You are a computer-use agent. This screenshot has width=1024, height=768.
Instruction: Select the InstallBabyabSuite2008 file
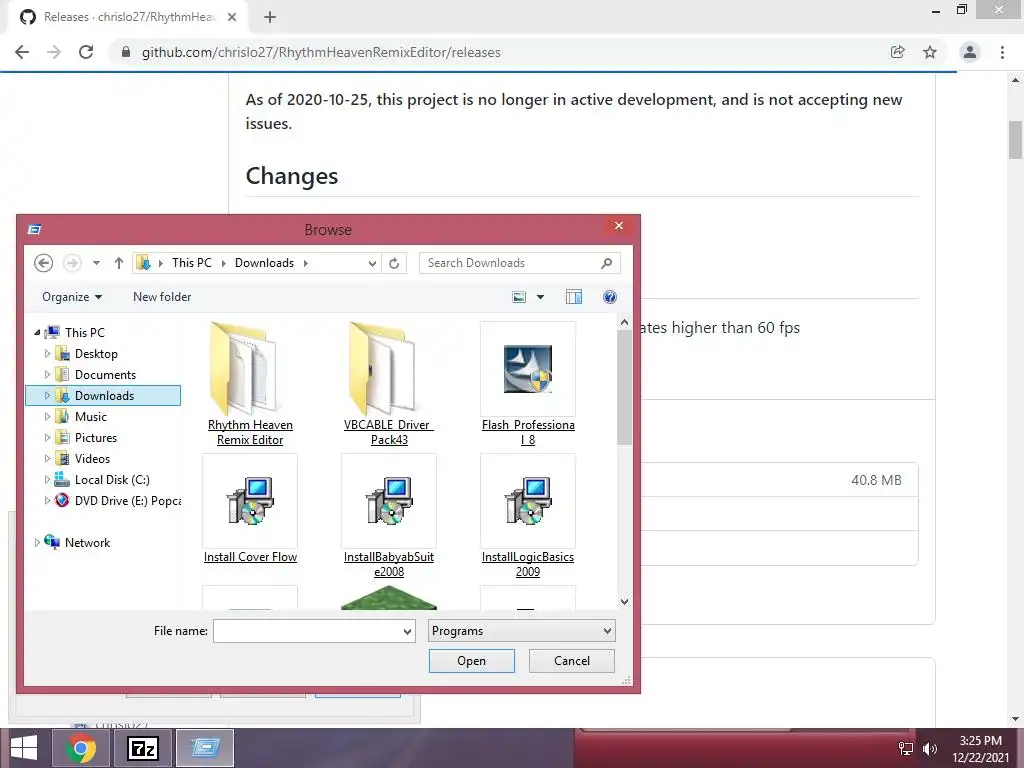pyautogui.click(x=389, y=516)
